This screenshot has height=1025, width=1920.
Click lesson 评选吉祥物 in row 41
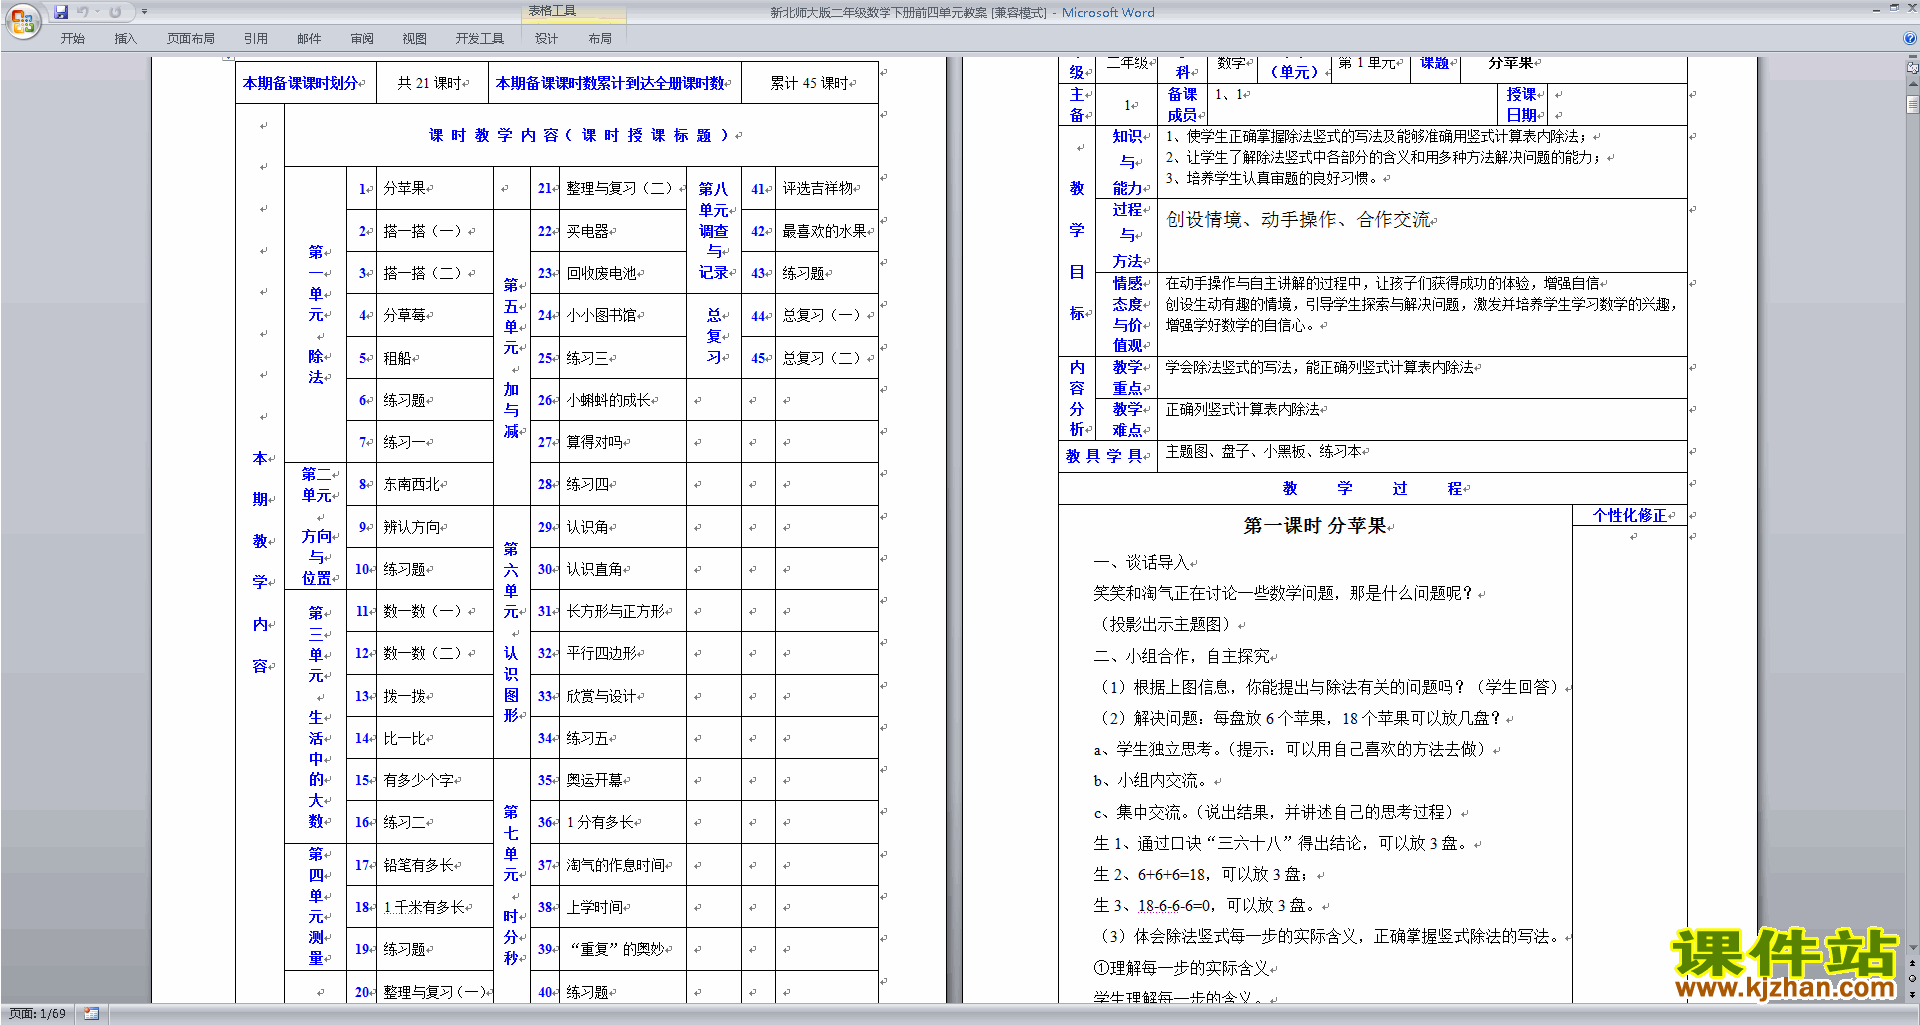818,188
